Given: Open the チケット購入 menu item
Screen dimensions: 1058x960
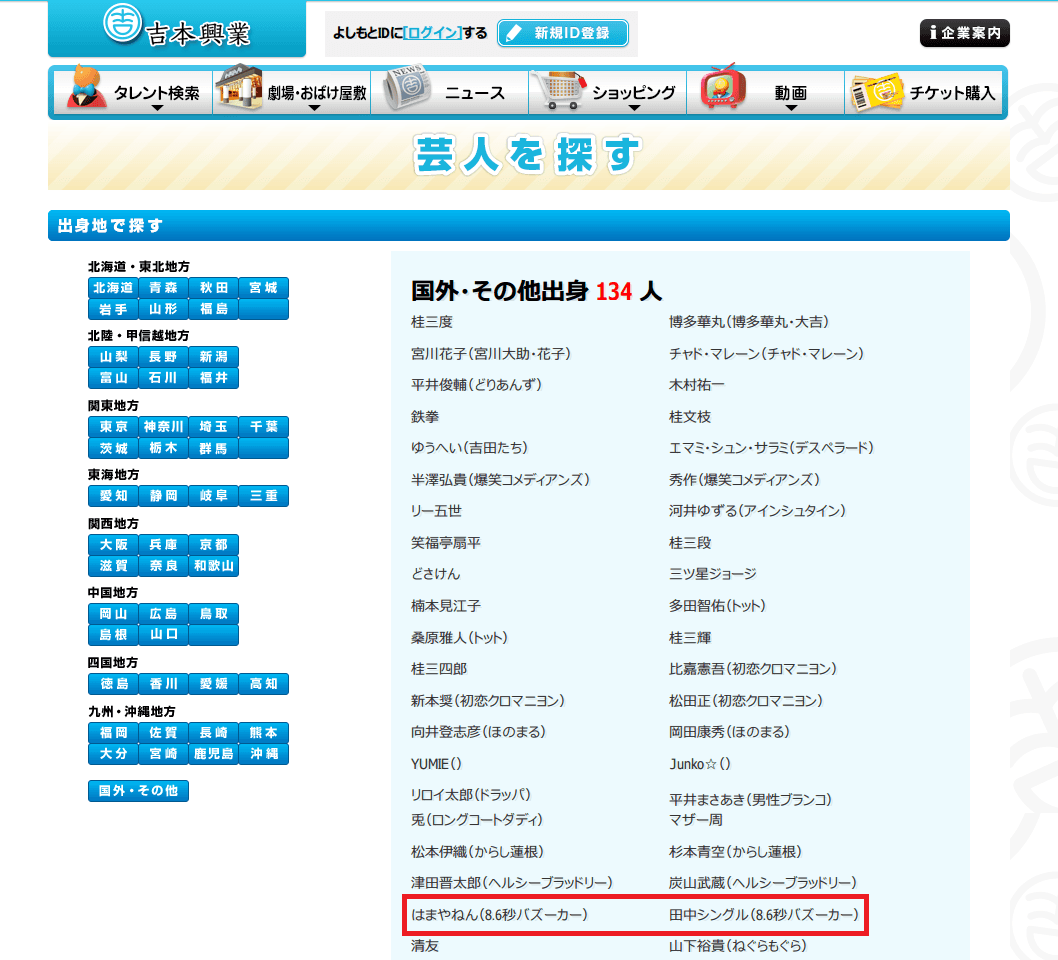Looking at the screenshot, I should coord(924,92).
